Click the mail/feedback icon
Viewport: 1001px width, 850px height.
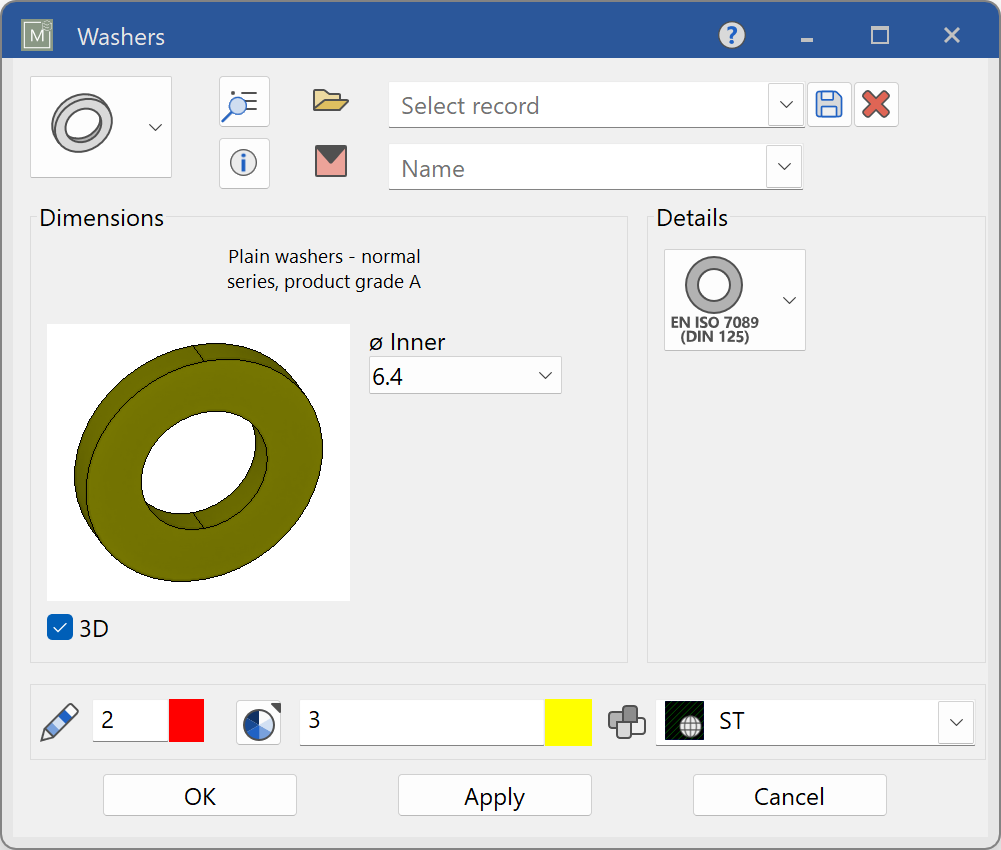point(330,163)
